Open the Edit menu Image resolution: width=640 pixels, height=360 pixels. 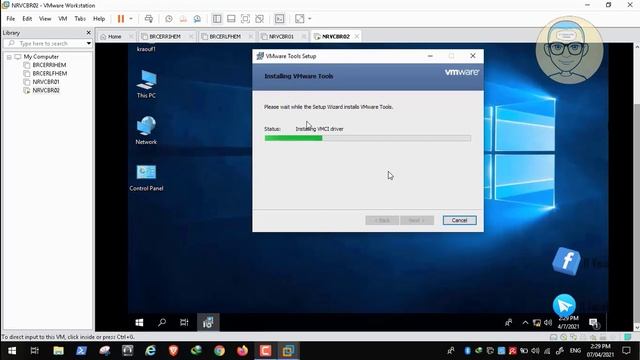point(27,19)
